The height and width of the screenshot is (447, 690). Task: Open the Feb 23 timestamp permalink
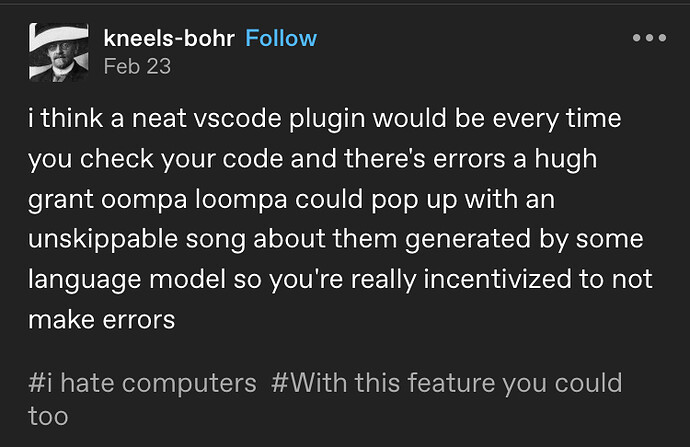click(137, 66)
